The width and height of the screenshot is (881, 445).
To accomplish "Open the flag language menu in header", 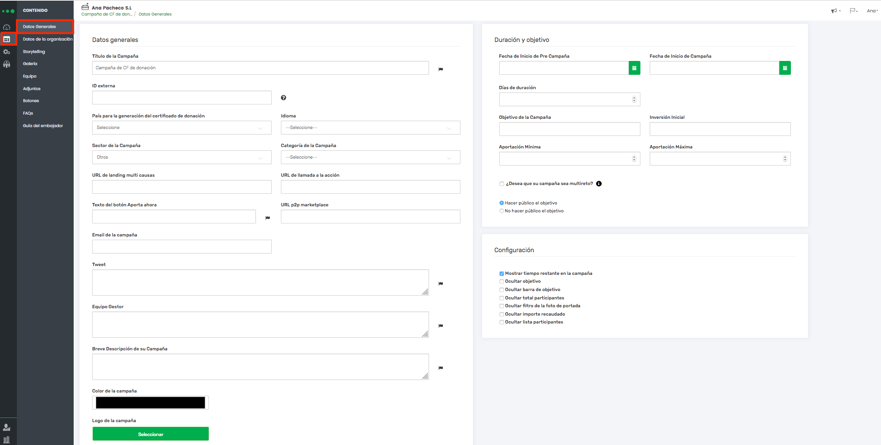I will click(853, 11).
